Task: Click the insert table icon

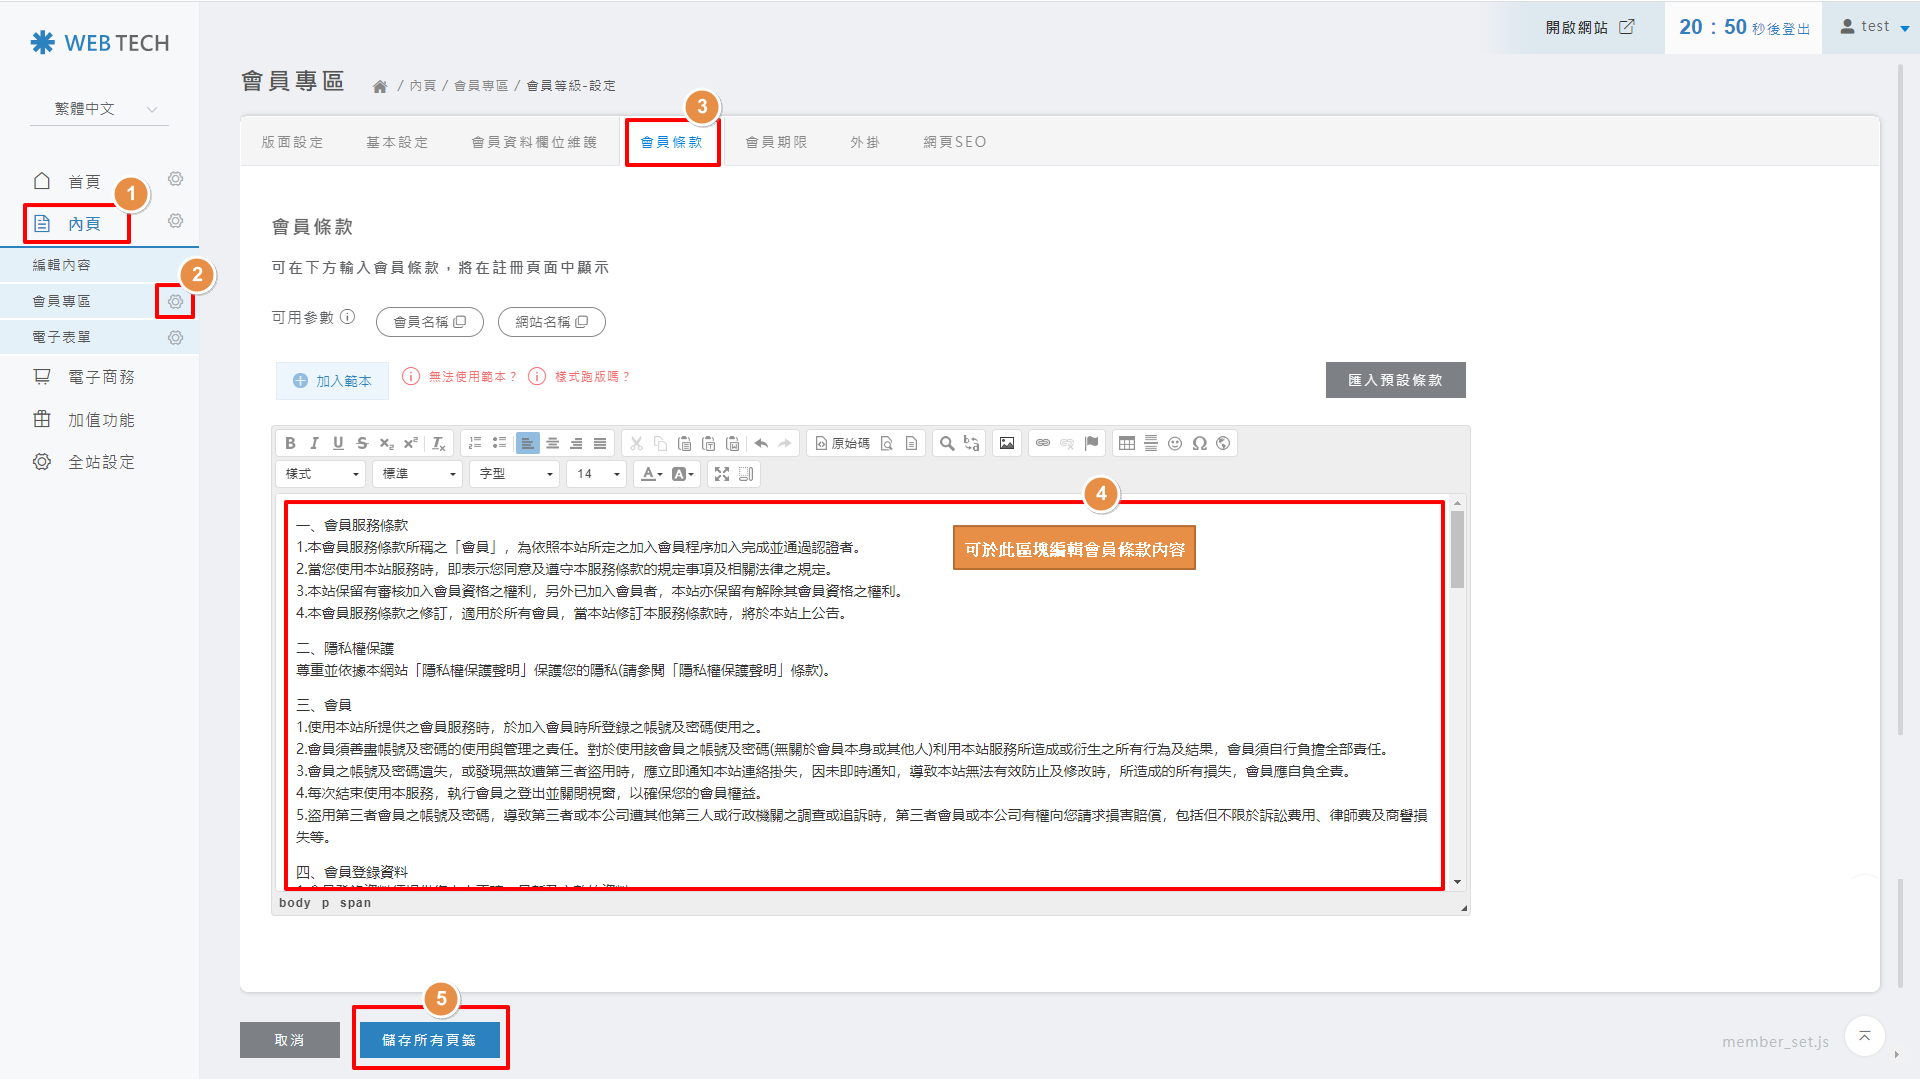Action: 1127,444
